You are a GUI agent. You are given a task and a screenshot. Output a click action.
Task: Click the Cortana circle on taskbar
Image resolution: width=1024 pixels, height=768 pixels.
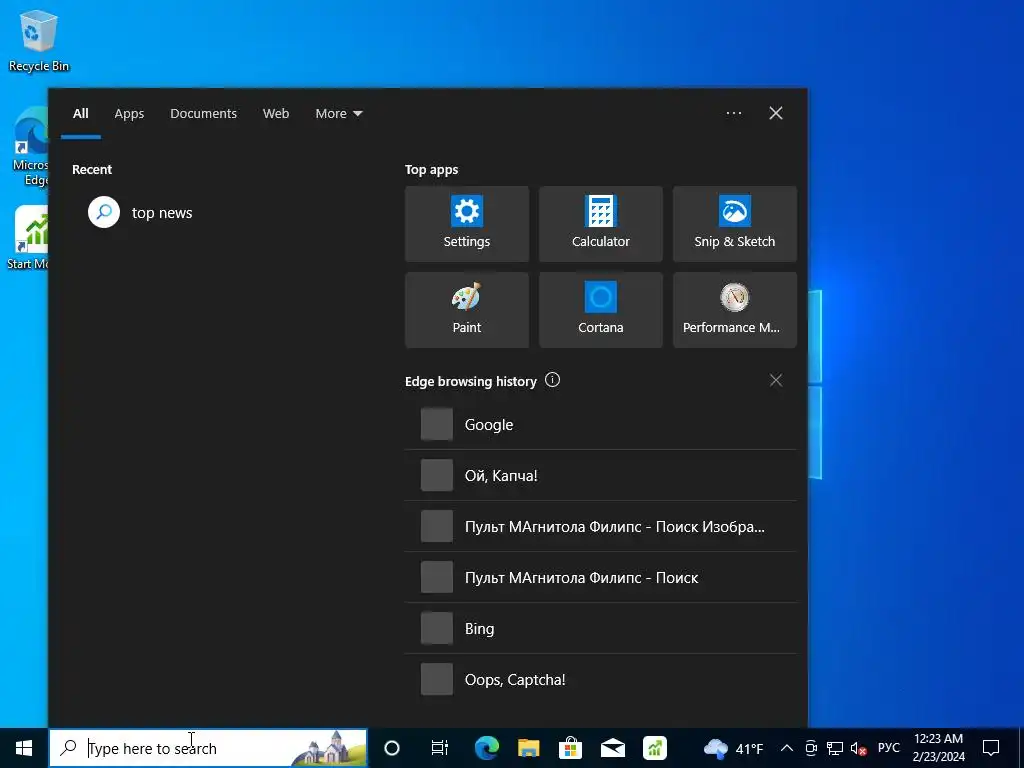[392, 748]
